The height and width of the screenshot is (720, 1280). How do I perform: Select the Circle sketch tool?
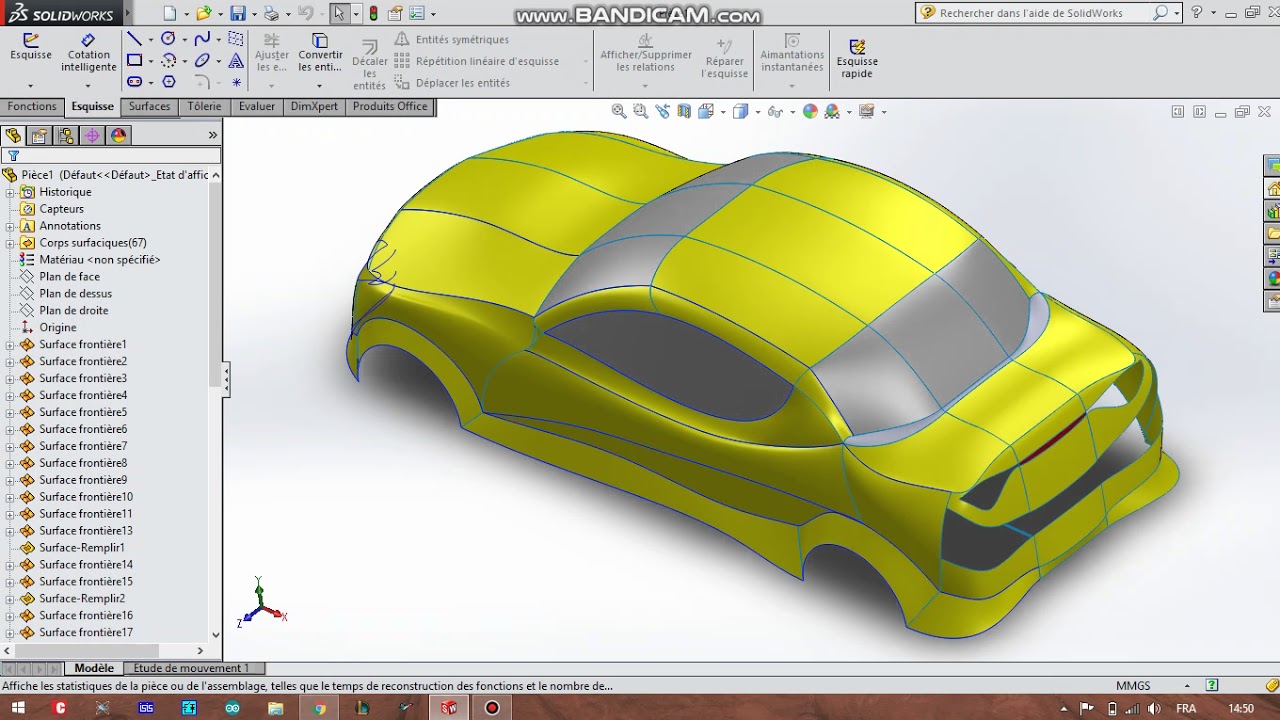click(168, 39)
